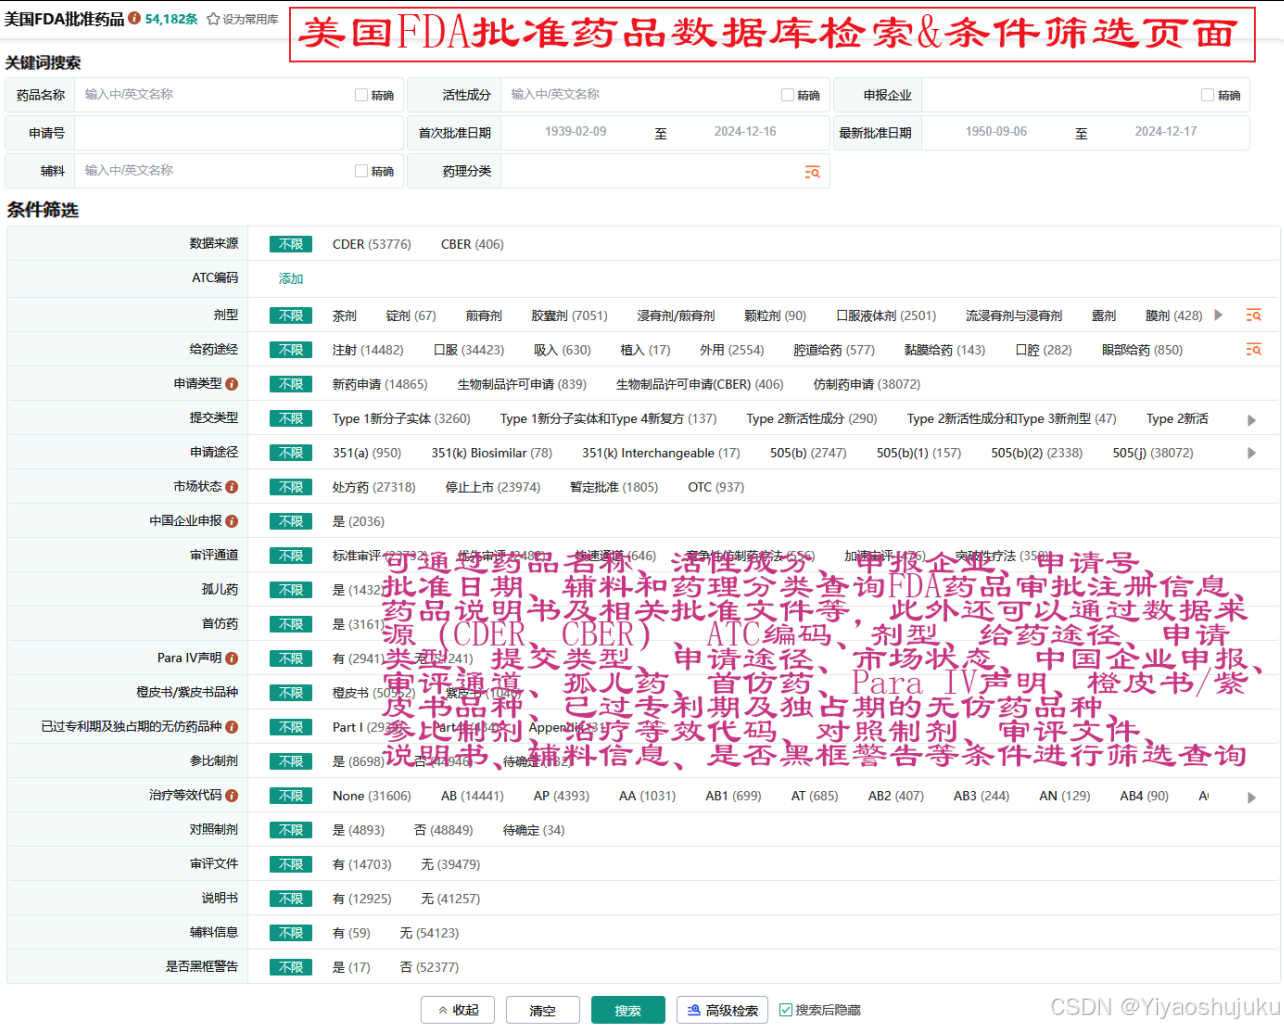Open 首次批准日期 end date 2024-12-16

point(745,132)
